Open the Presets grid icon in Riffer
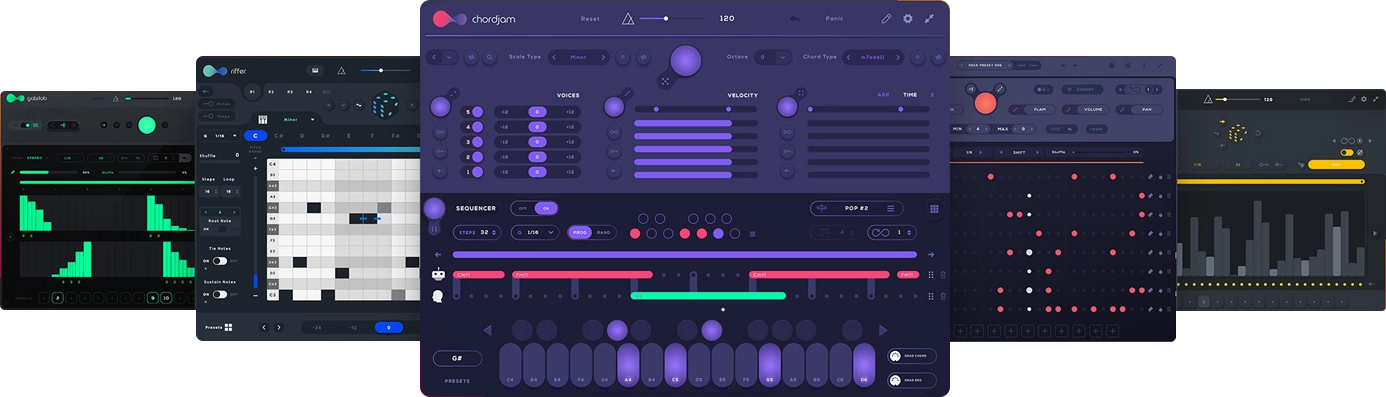The height and width of the screenshot is (397, 1386). [229, 327]
